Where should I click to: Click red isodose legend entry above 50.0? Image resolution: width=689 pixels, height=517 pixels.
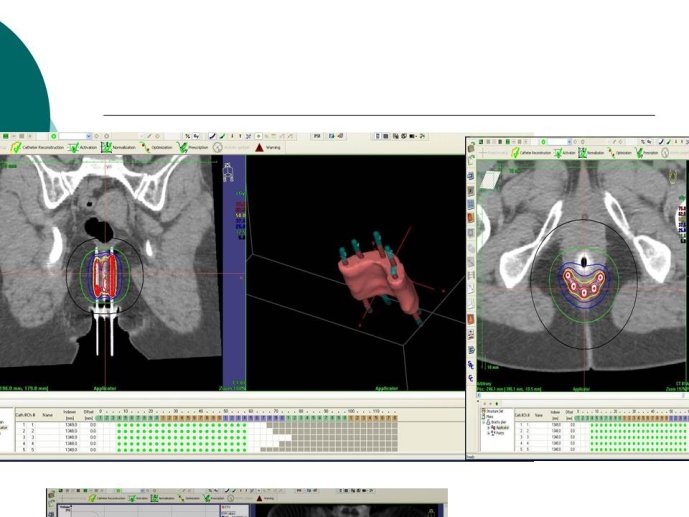241,210
